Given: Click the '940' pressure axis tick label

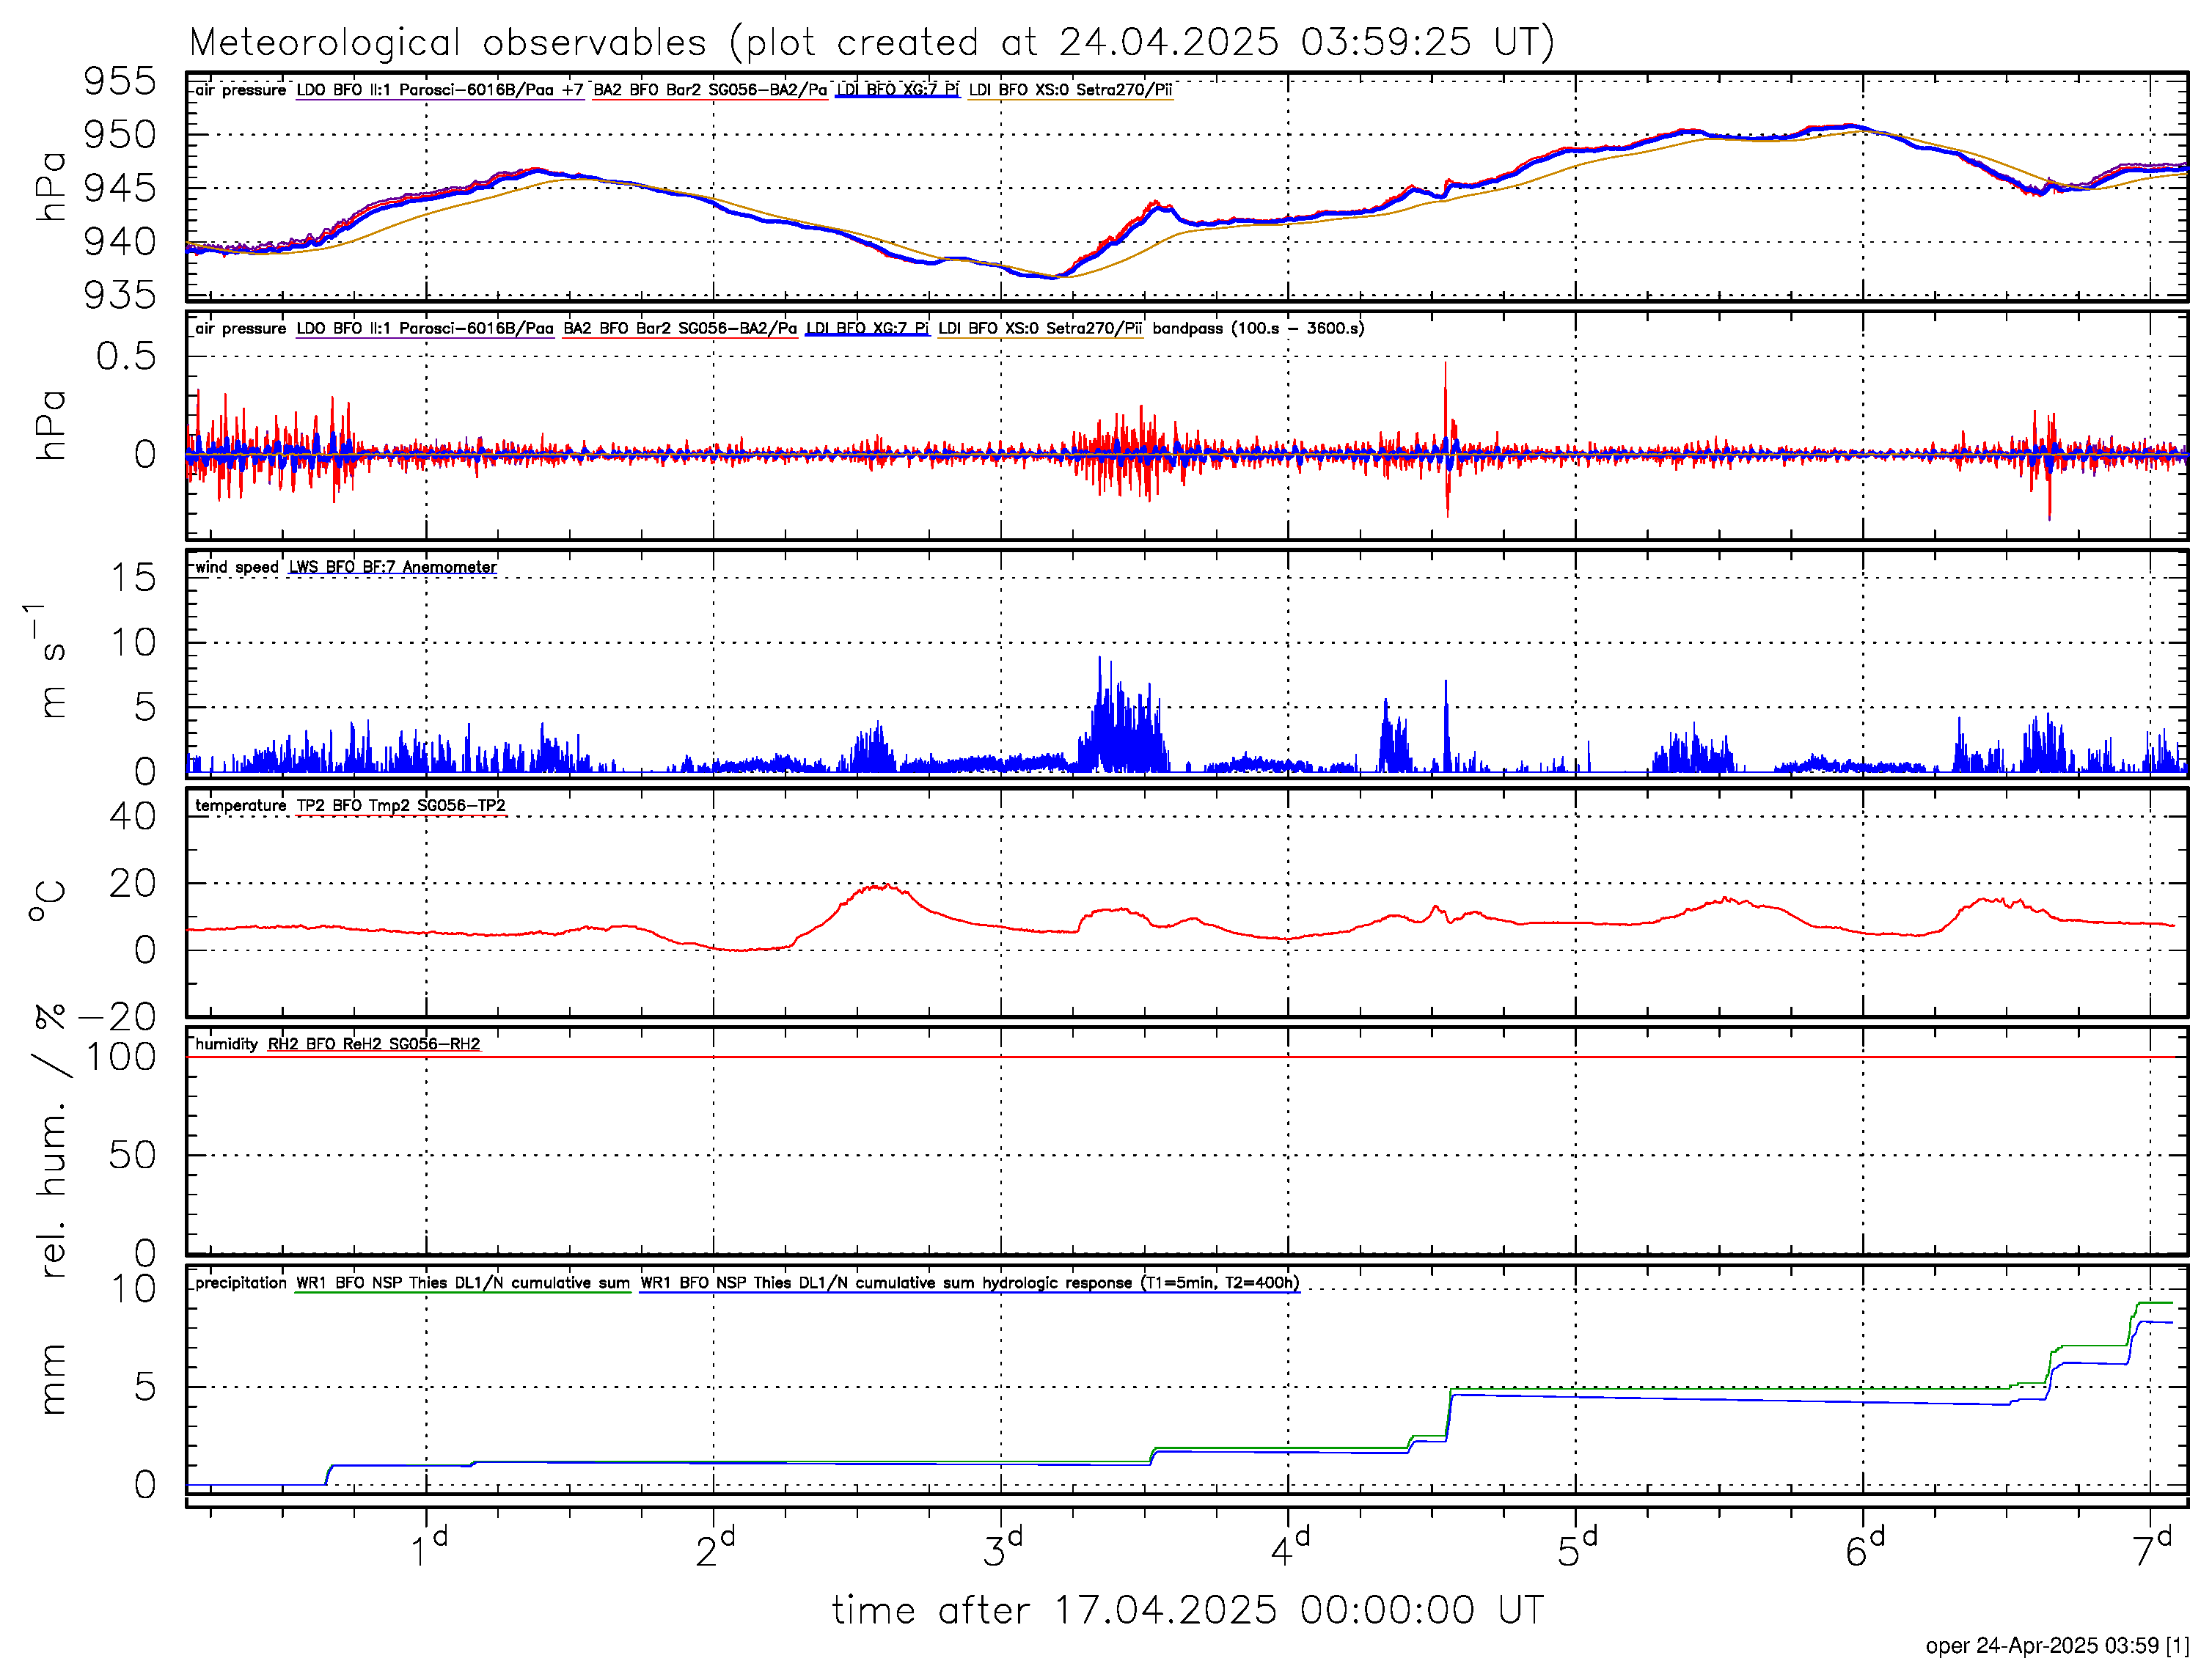Looking at the screenshot, I should click(120, 241).
